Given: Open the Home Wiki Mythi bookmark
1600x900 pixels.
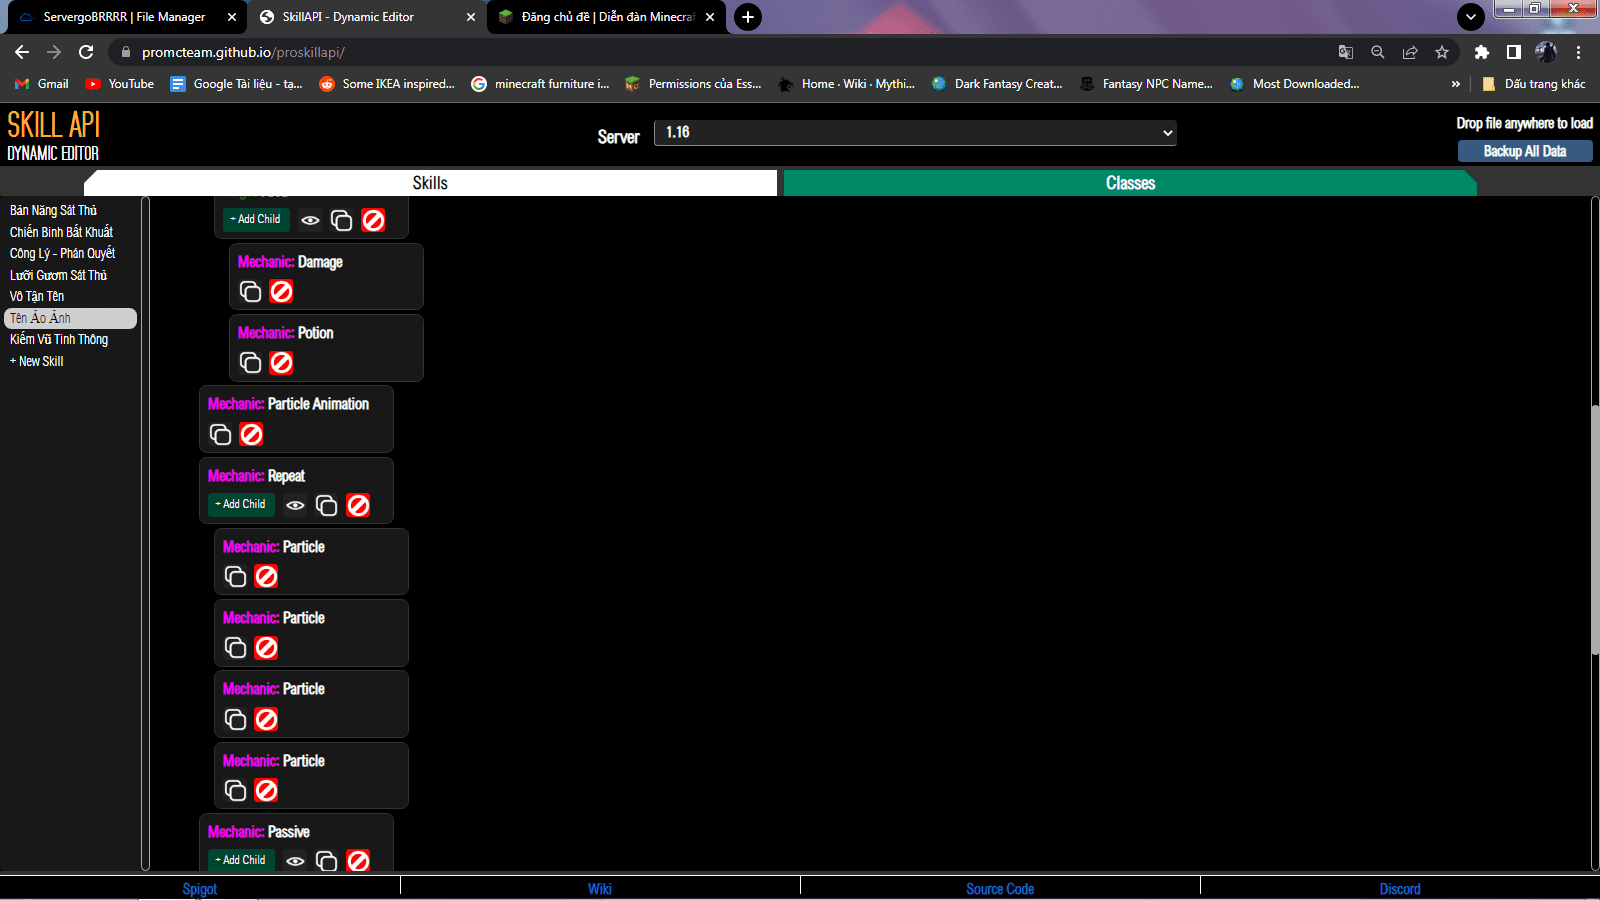Looking at the screenshot, I should coord(847,84).
